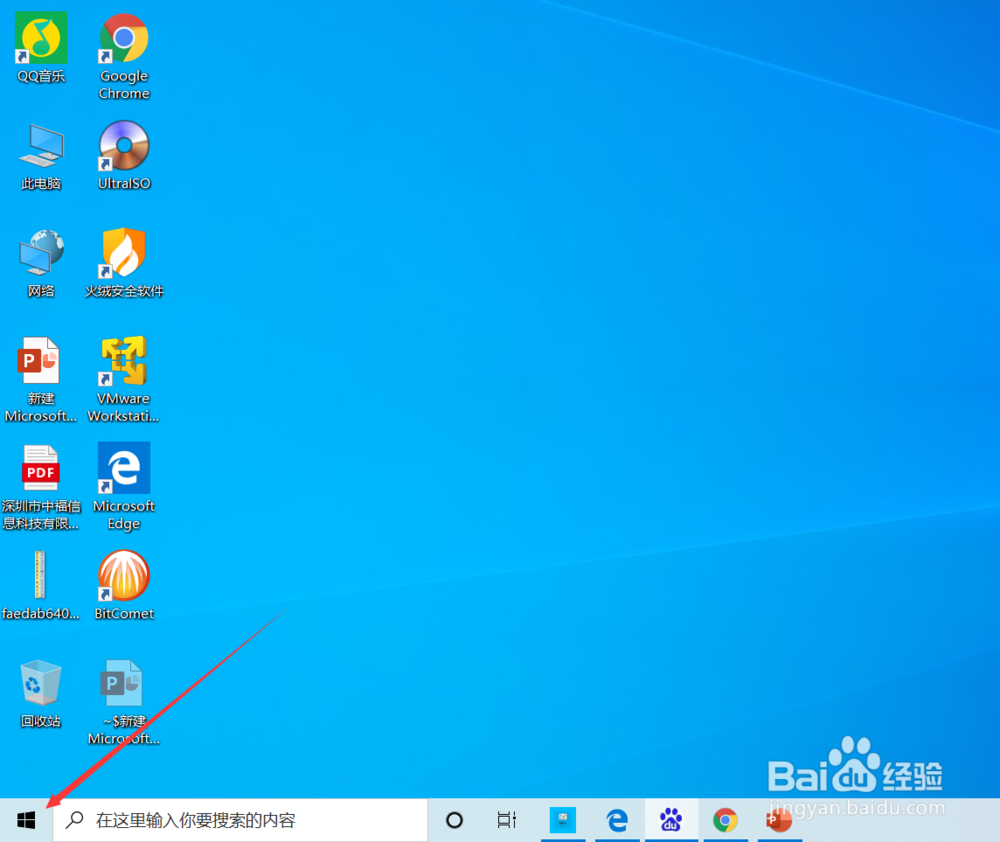Select the Google Chrome desktop shortcut
Viewport: 1000px width, 842px height.
click(x=124, y=56)
